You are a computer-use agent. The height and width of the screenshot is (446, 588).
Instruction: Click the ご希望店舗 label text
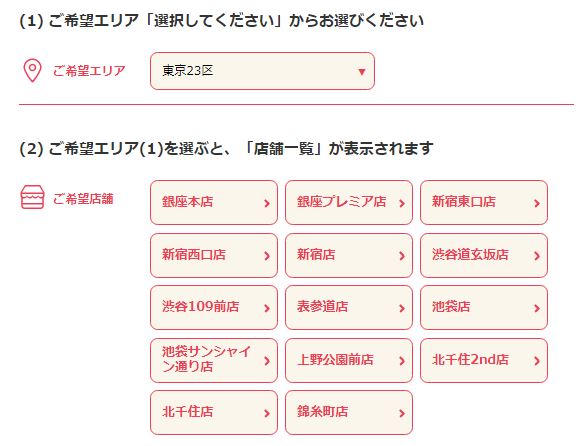[x=83, y=198]
